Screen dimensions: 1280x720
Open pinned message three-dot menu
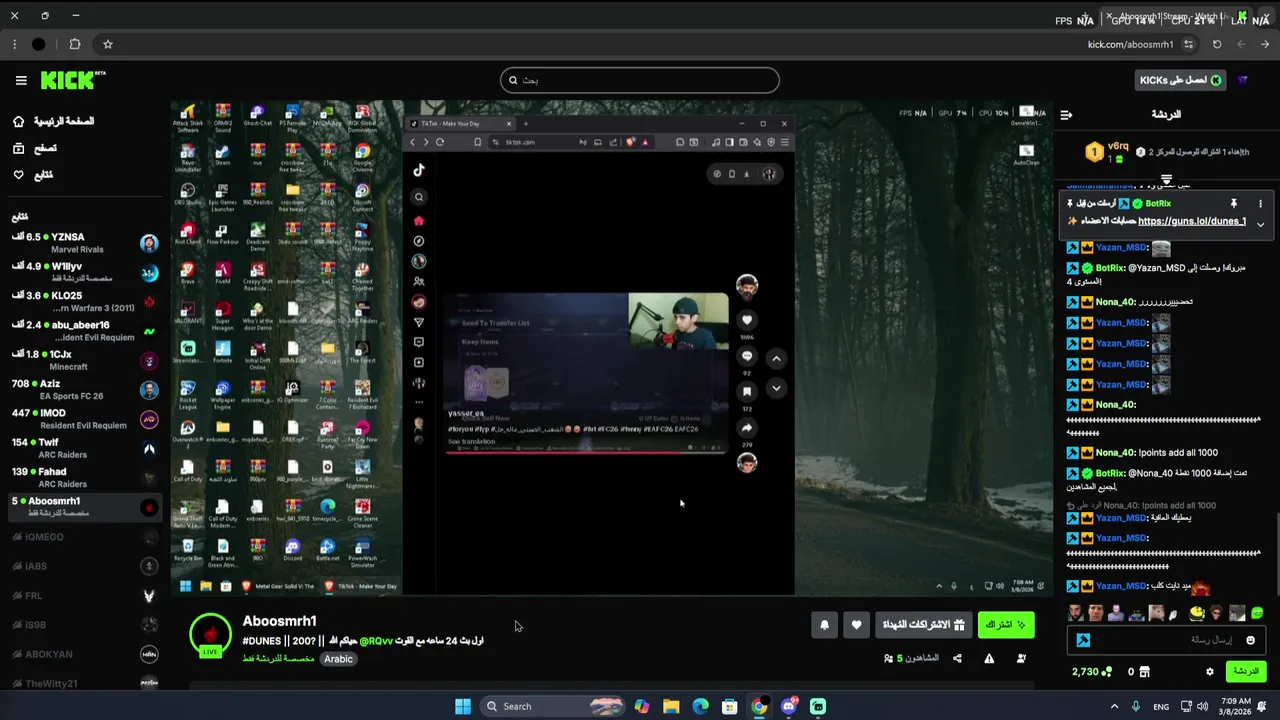(1260, 203)
